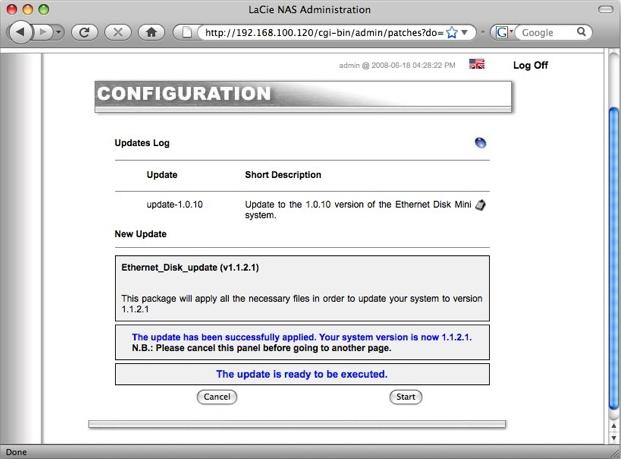Go to the browser home page
The width and height of the screenshot is (621, 459).
click(151, 32)
